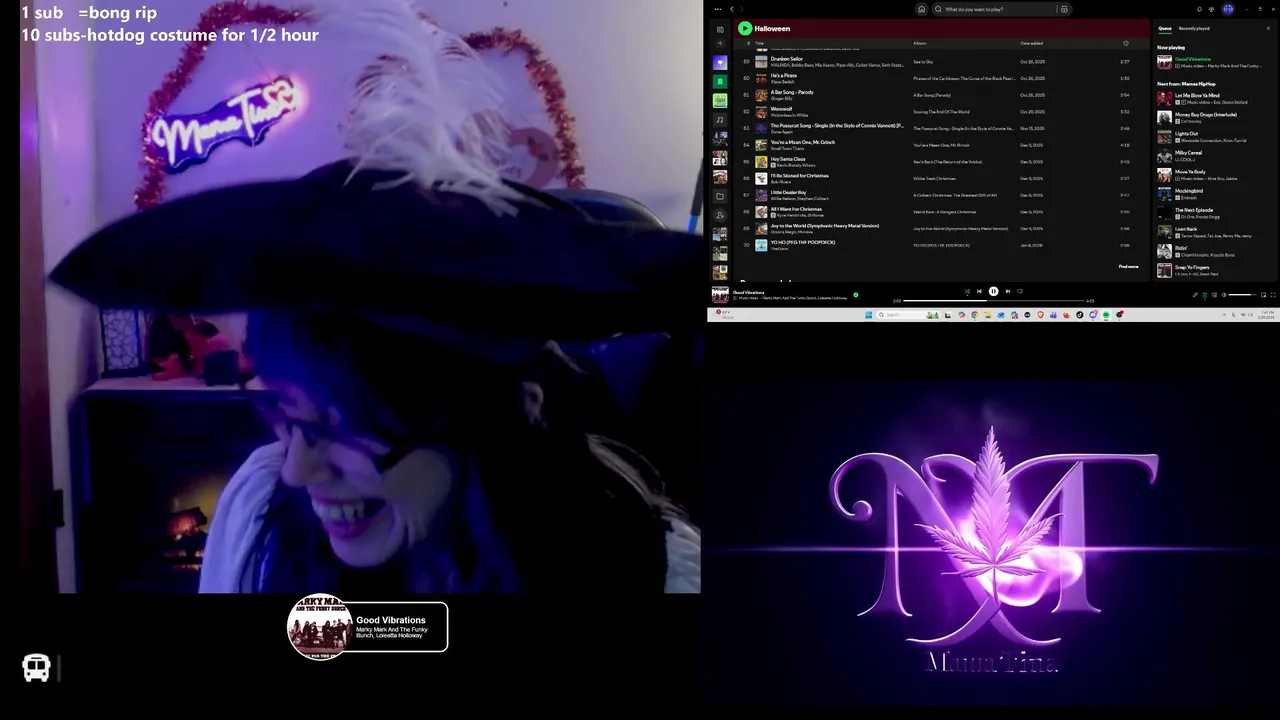Close the Queue panel
Viewport: 1280px width, 720px height.
click(x=1268, y=28)
